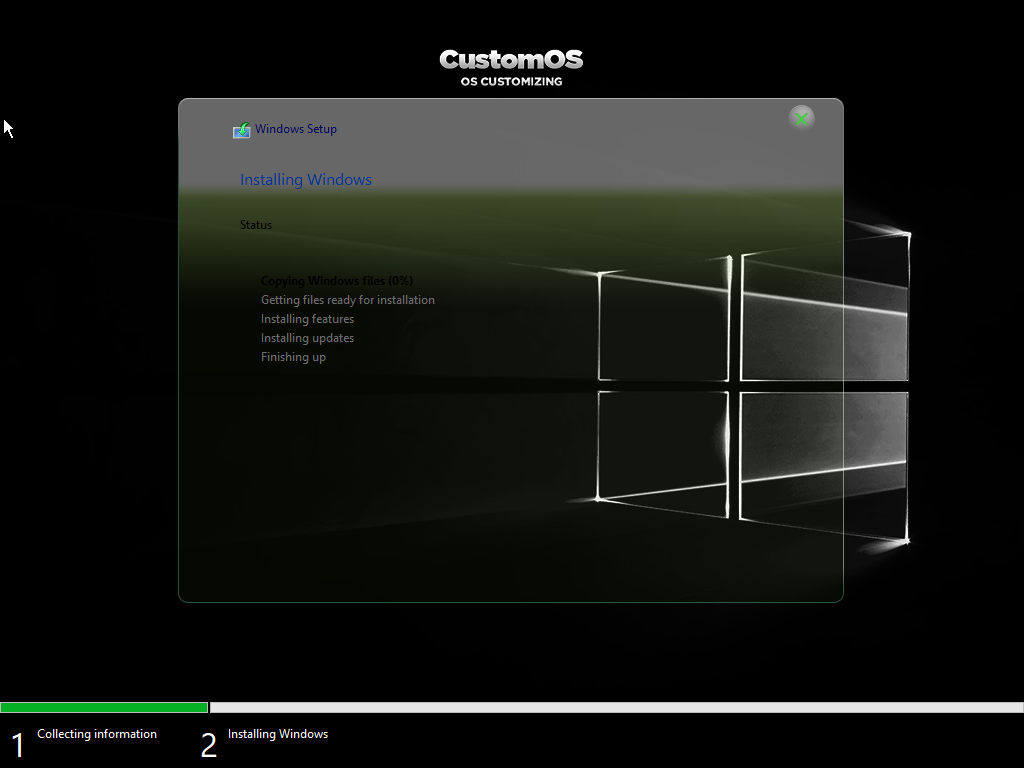Click the OS CUSTOMIZING subtitle text
The height and width of the screenshot is (768, 1024).
coord(511,82)
